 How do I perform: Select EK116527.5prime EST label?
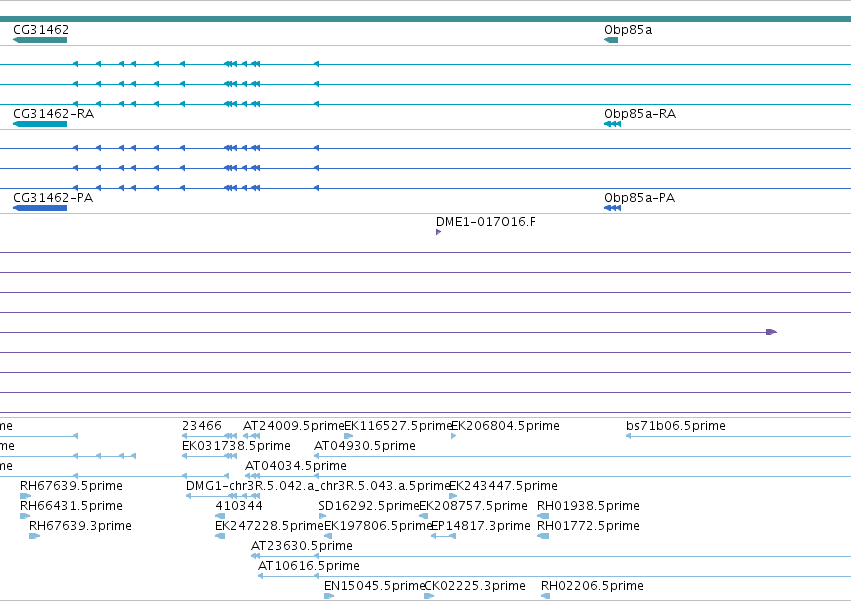(x=398, y=426)
